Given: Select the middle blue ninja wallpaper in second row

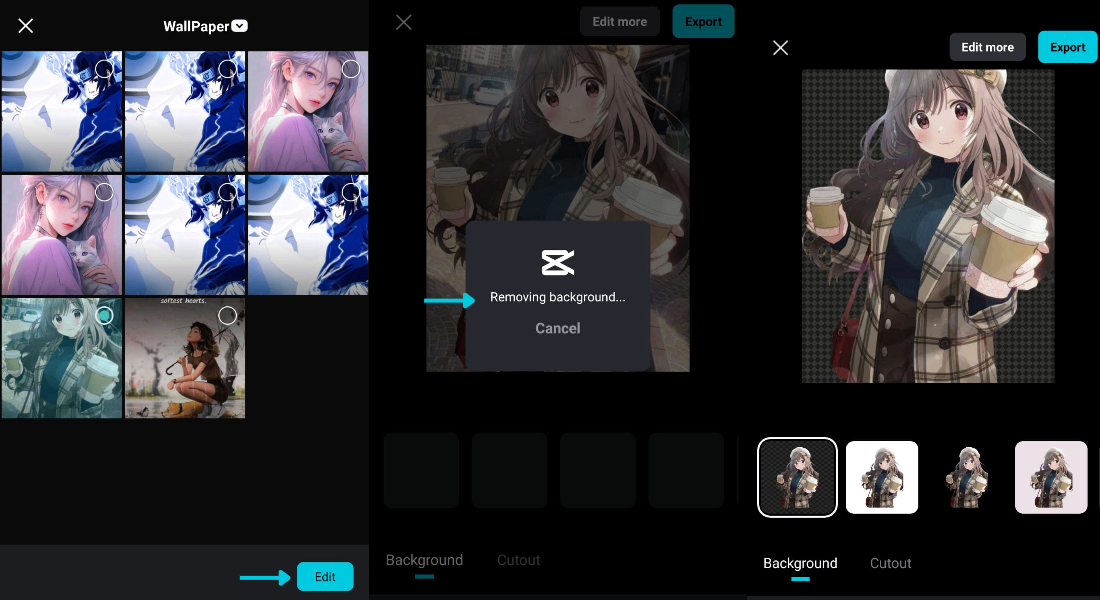Looking at the screenshot, I should [227, 192].
